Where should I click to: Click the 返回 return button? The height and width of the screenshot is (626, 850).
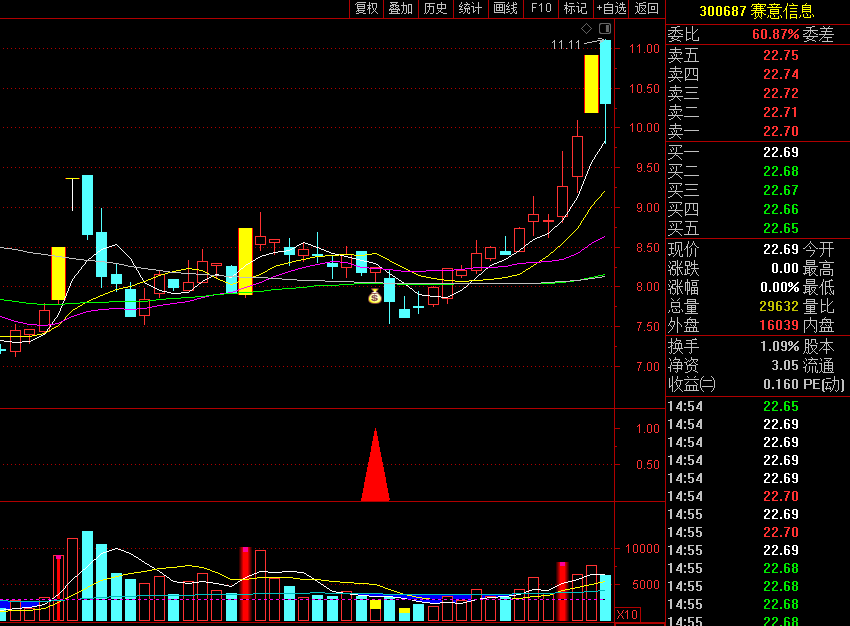647,9
